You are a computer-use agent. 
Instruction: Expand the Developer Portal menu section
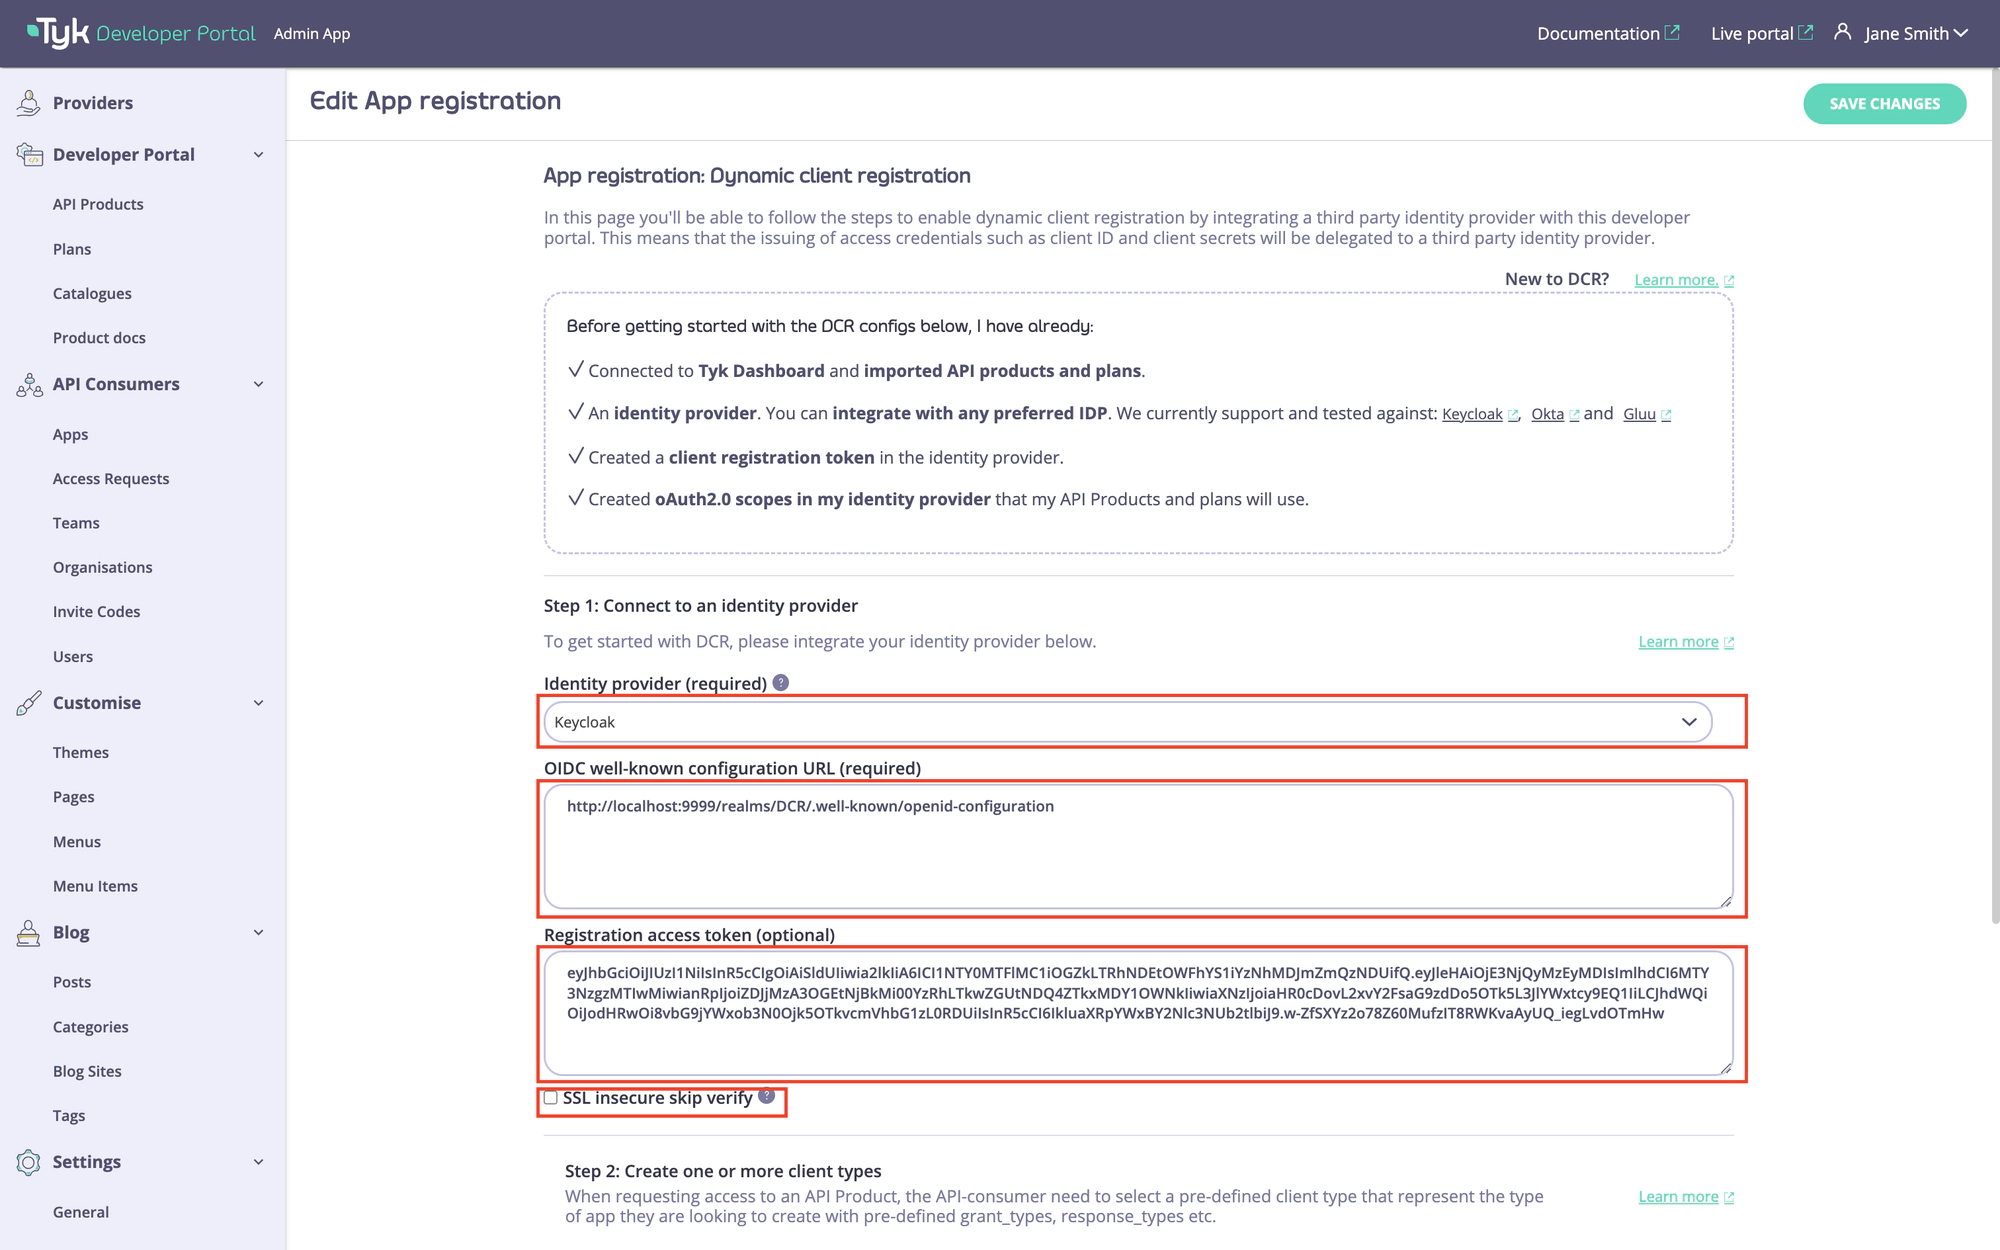point(258,154)
